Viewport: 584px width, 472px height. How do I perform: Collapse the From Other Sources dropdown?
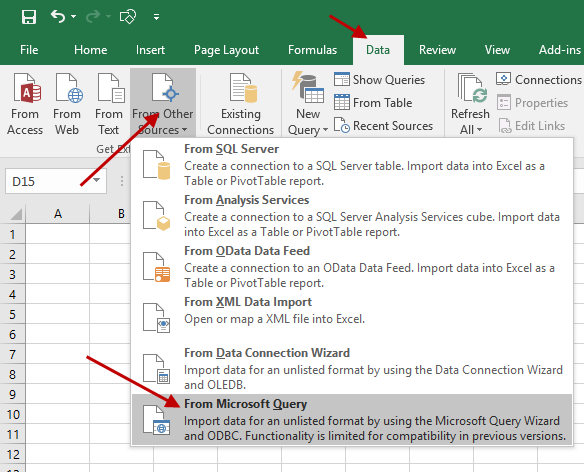point(163,104)
